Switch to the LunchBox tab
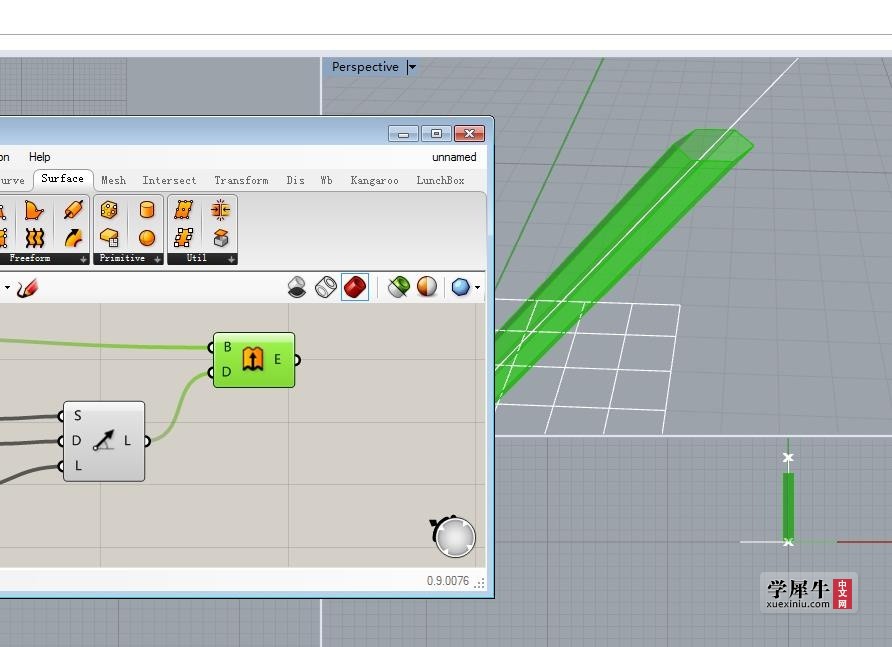This screenshot has height=647, width=892. click(440, 180)
